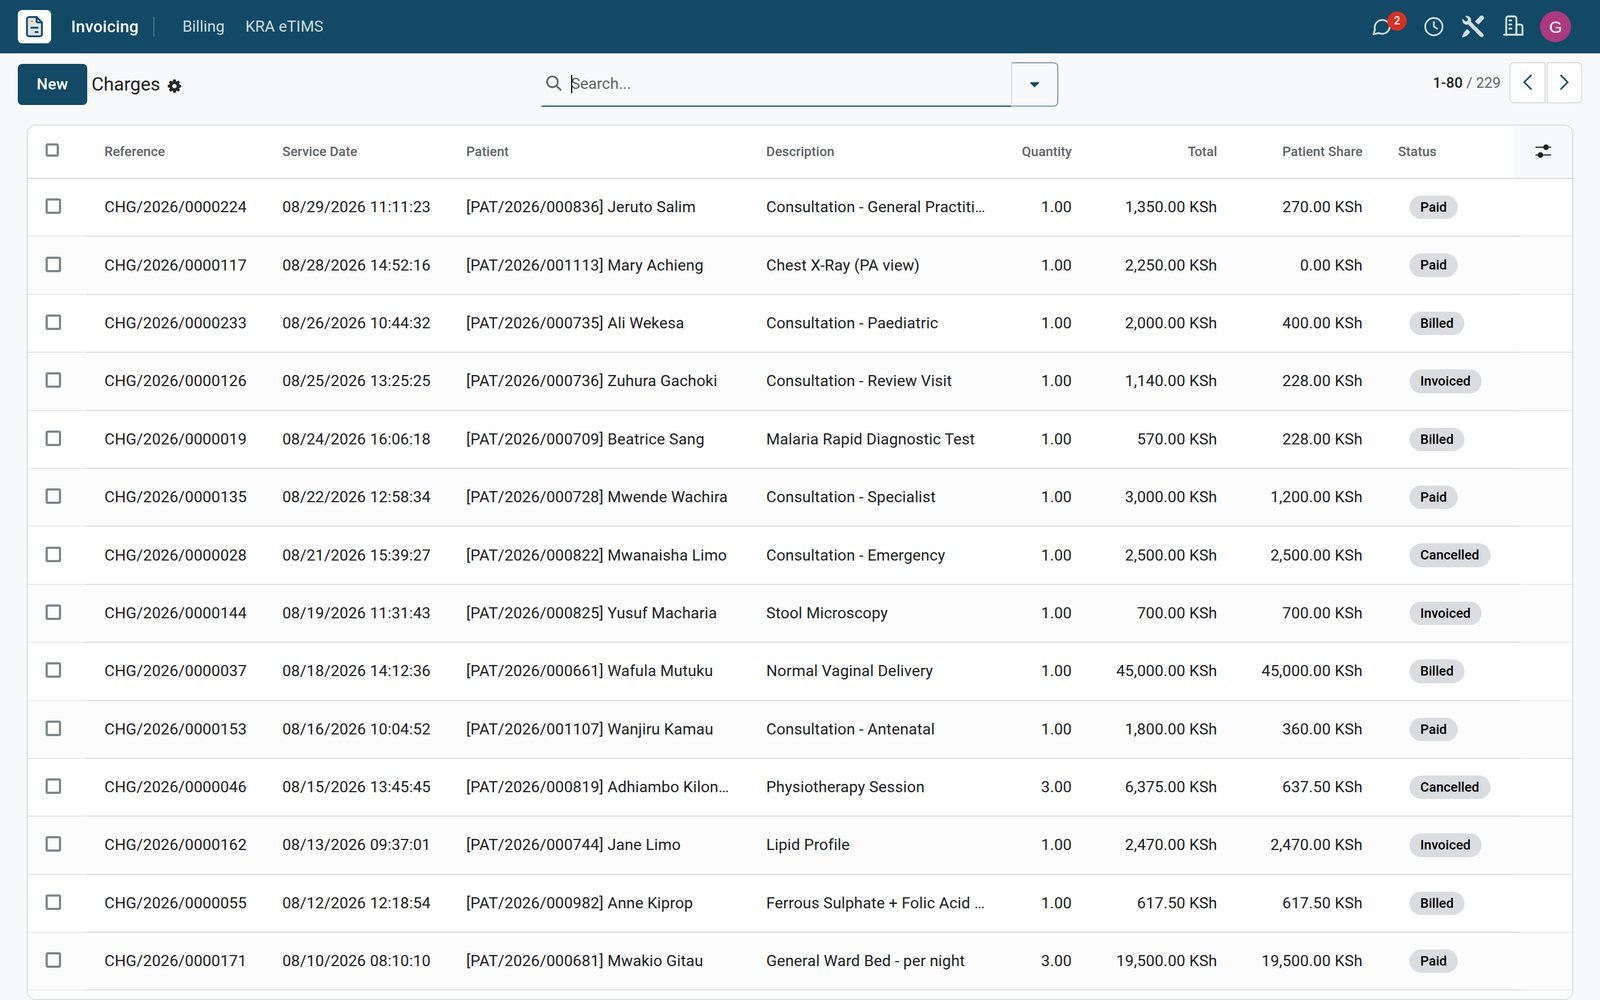Focus the Search input field

pyautogui.click(x=788, y=84)
